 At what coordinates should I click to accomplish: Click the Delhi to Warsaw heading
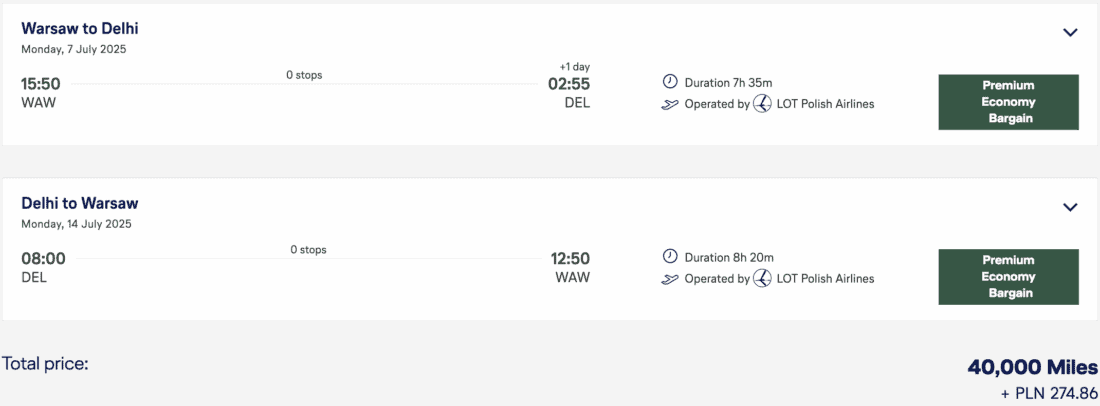(x=80, y=203)
